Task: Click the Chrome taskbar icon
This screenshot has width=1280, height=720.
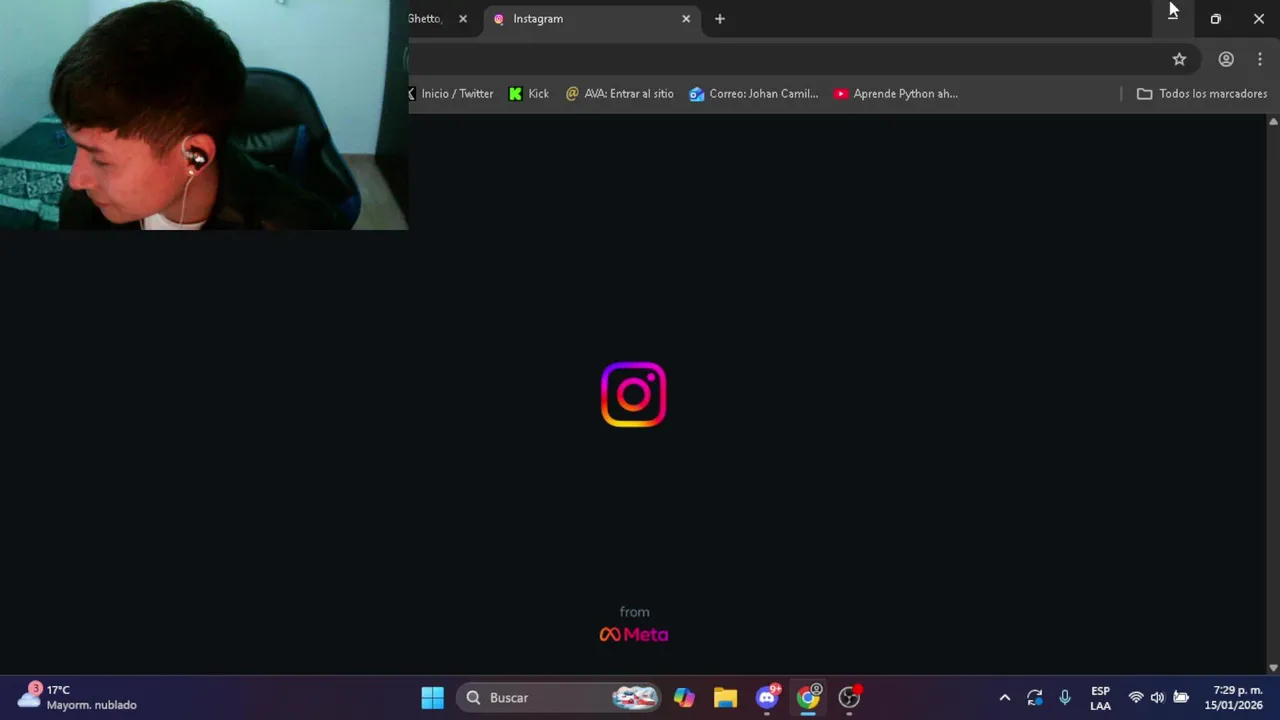Action: click(808, 698)
